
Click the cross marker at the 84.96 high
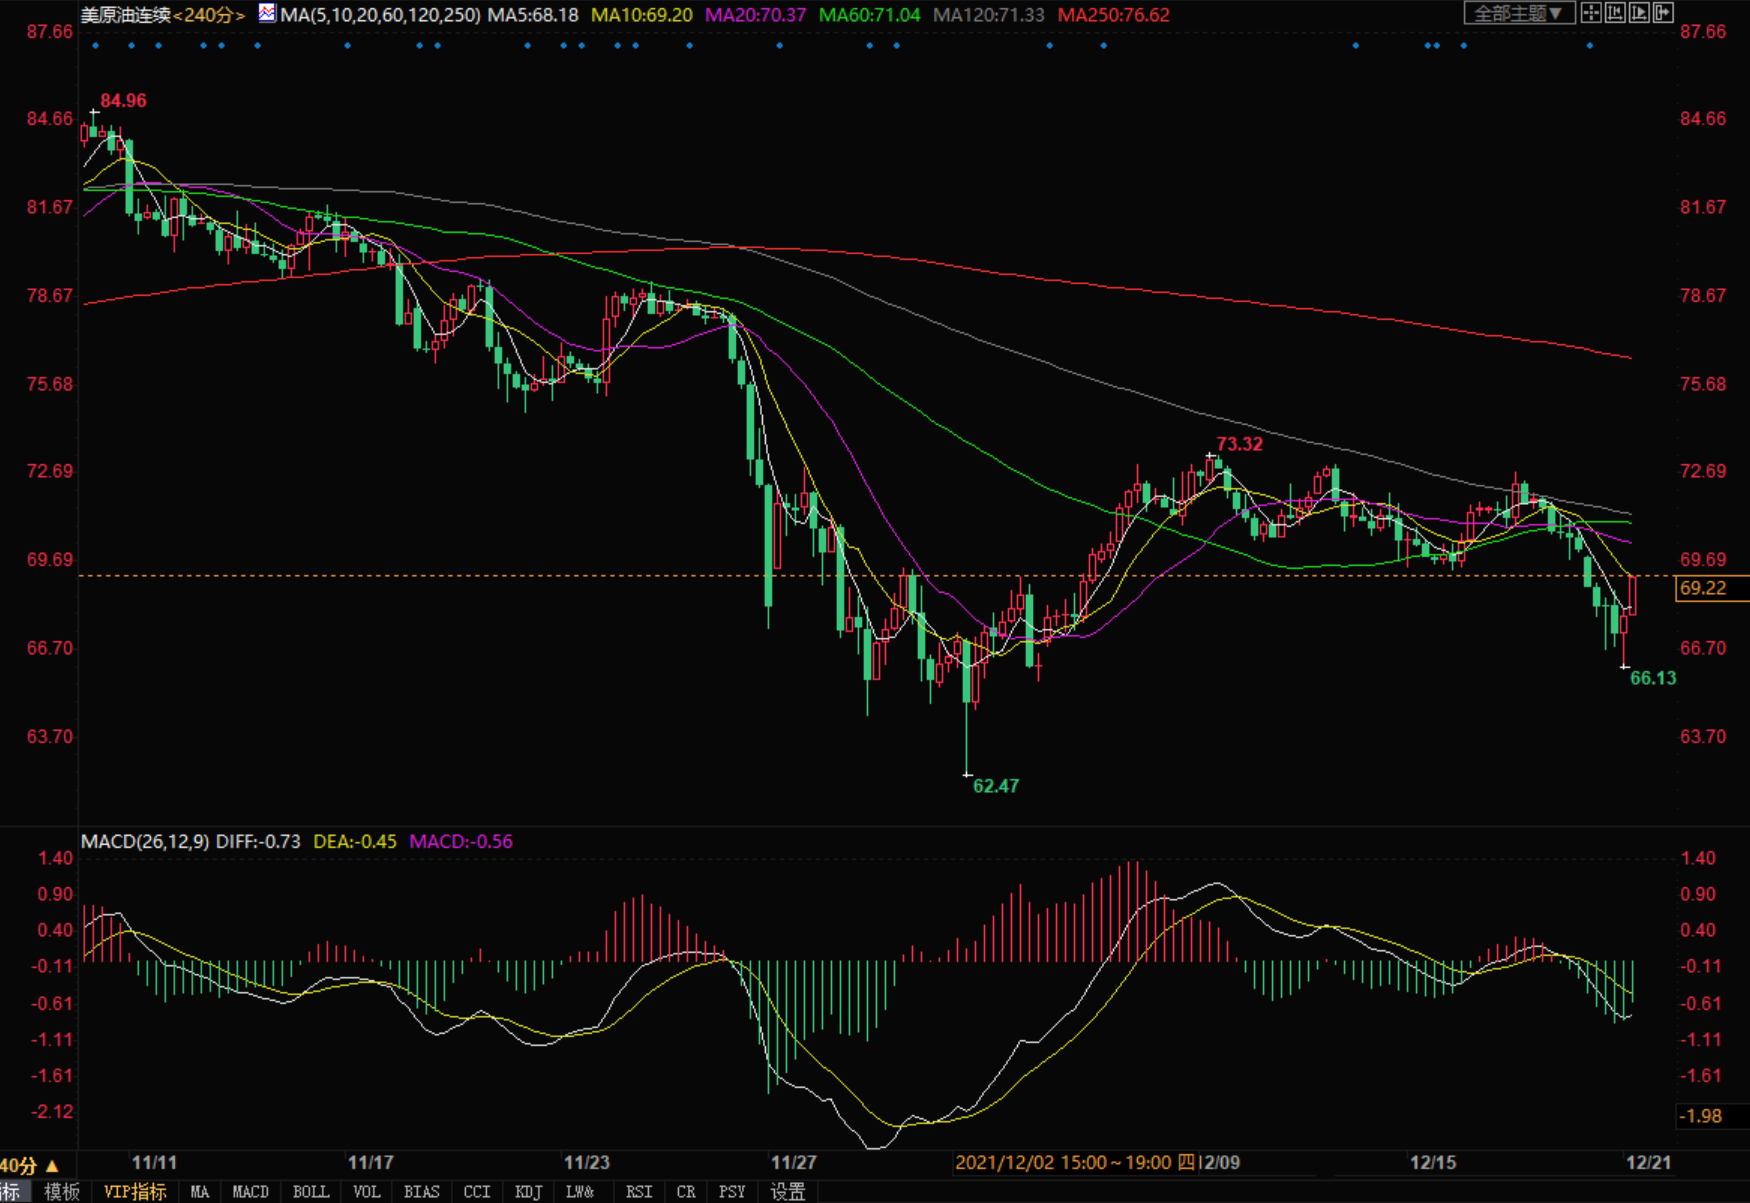coord(95,112)
